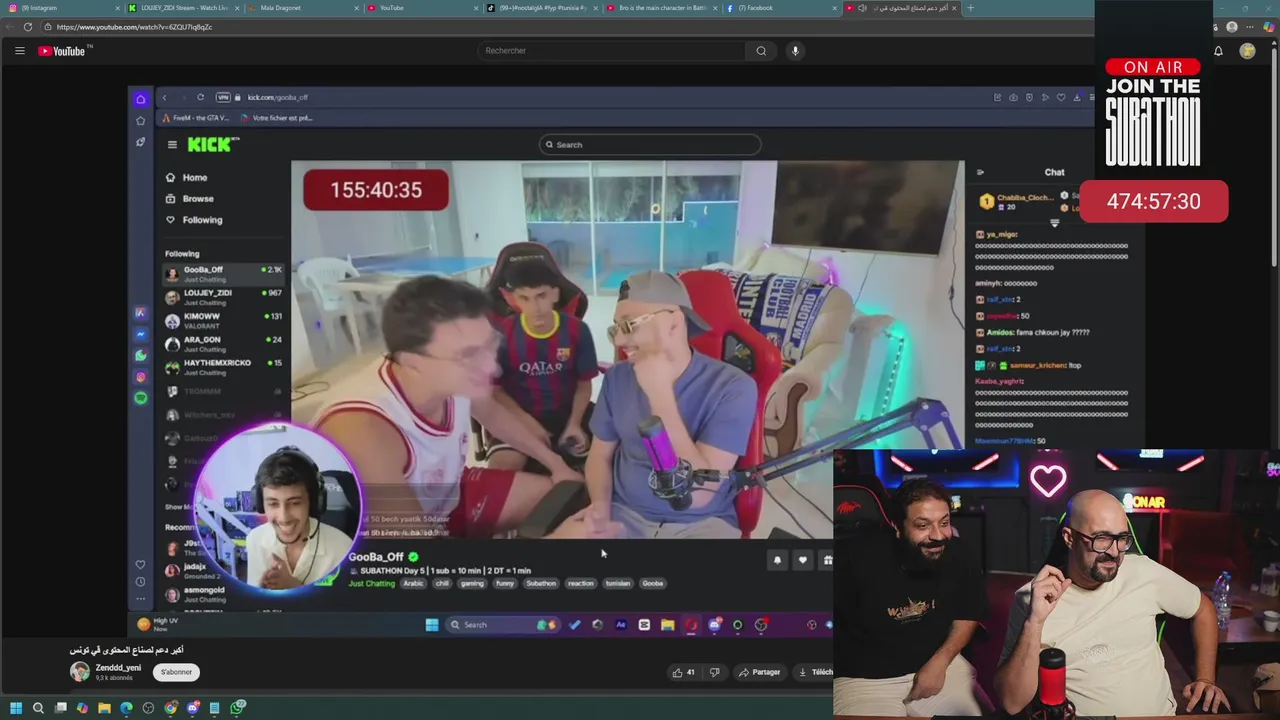Image resolution: width=1280 pixels, height=720 pixels.
Task: Click Home in the Kick sidebar
Action: pyautogui.click(x=187, y=178)
